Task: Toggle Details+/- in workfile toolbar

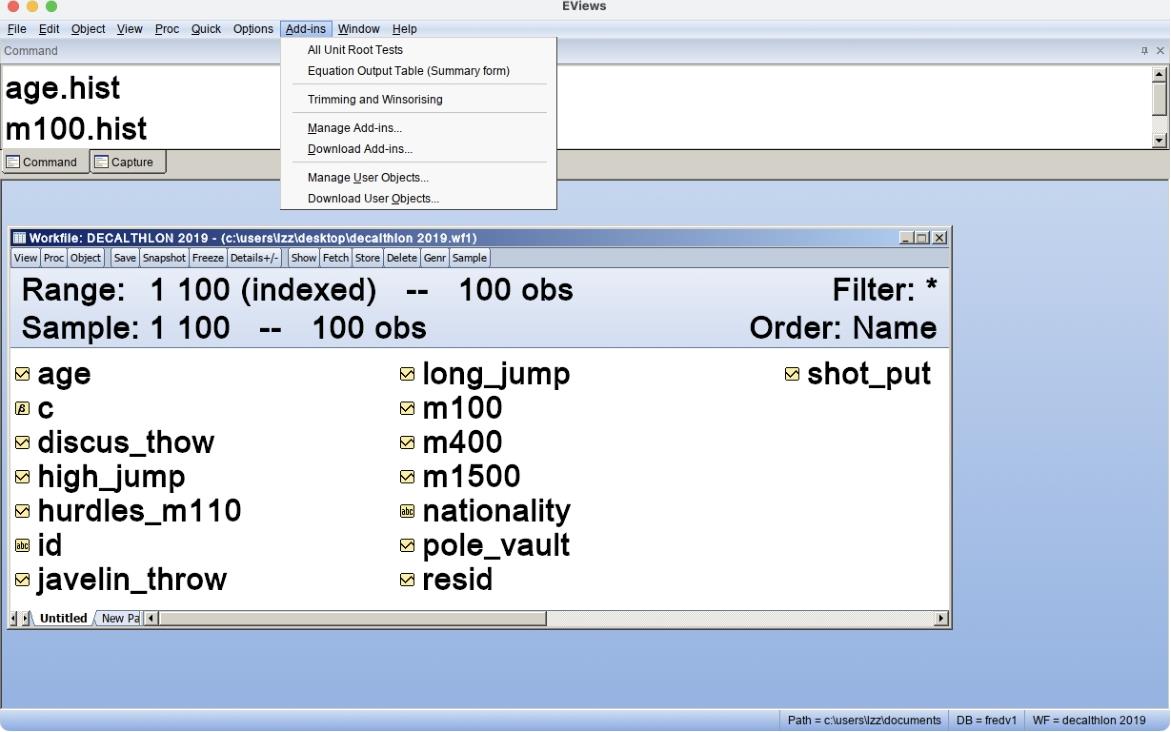Action: [x=255, y=258]
